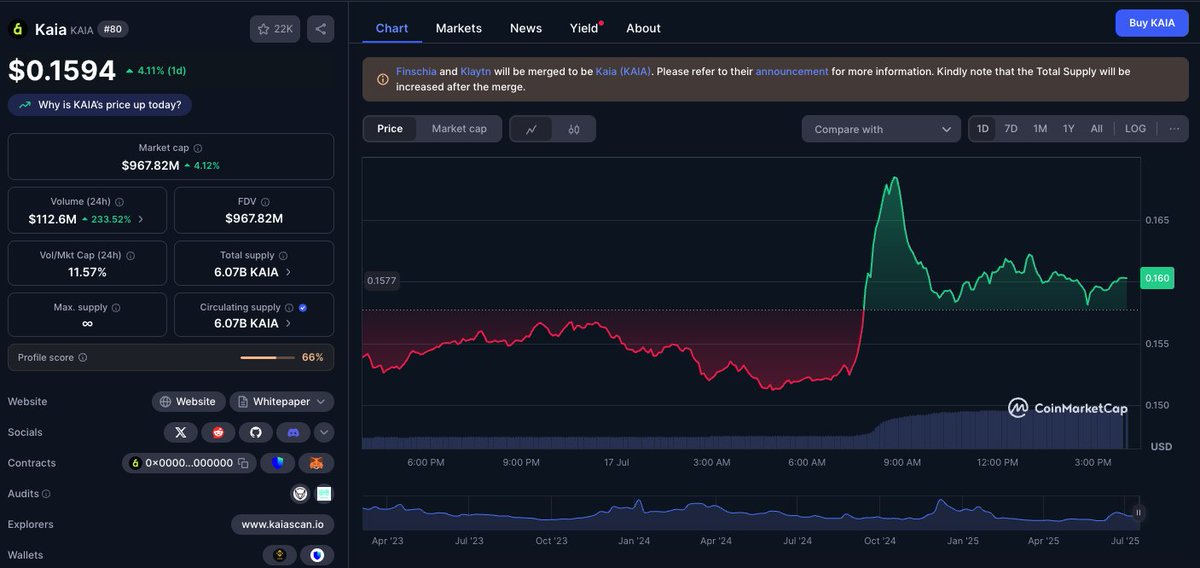
Task: Open the second (teal) audit logo
Action: pyautogui.click(x=324, y=493)
